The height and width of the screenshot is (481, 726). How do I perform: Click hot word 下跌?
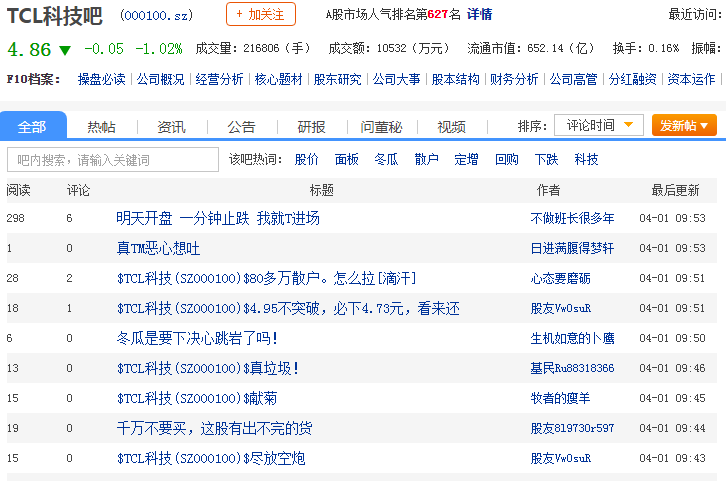click(x=546, y=160)
